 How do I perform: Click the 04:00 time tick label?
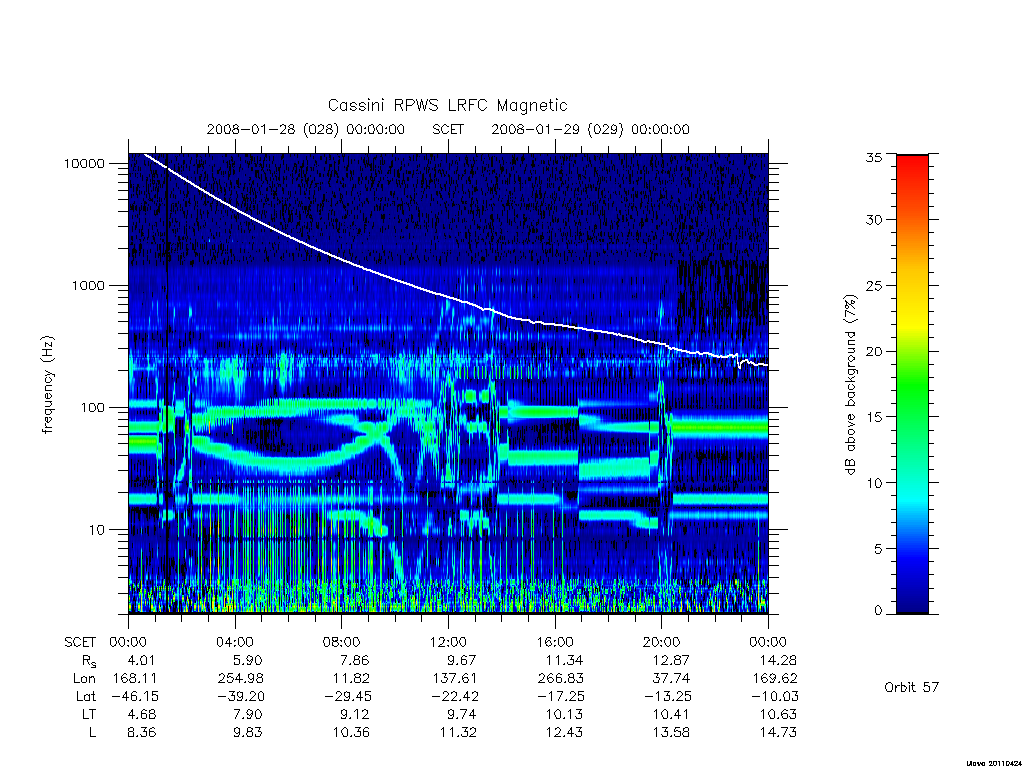pyautogui.click(x=234, y=642)
